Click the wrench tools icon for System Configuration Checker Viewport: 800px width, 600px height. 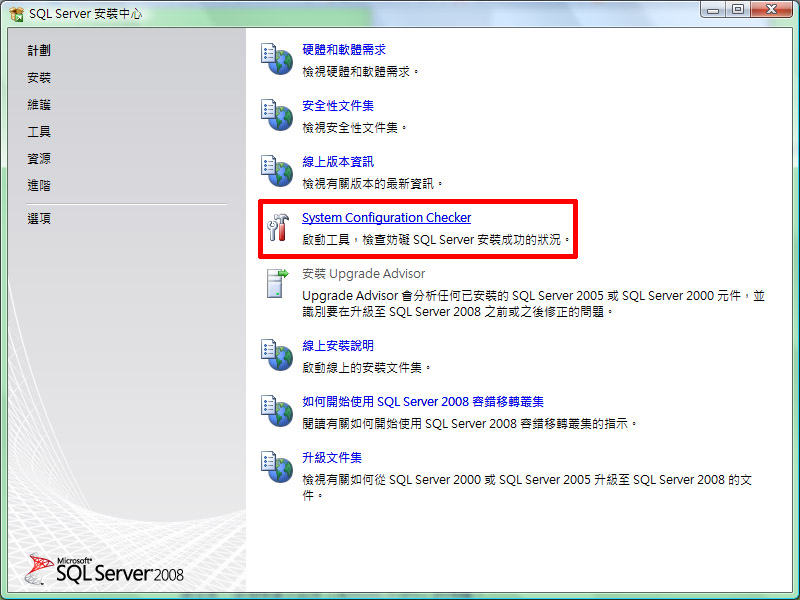pyautogui.click(x=278, y=227)
